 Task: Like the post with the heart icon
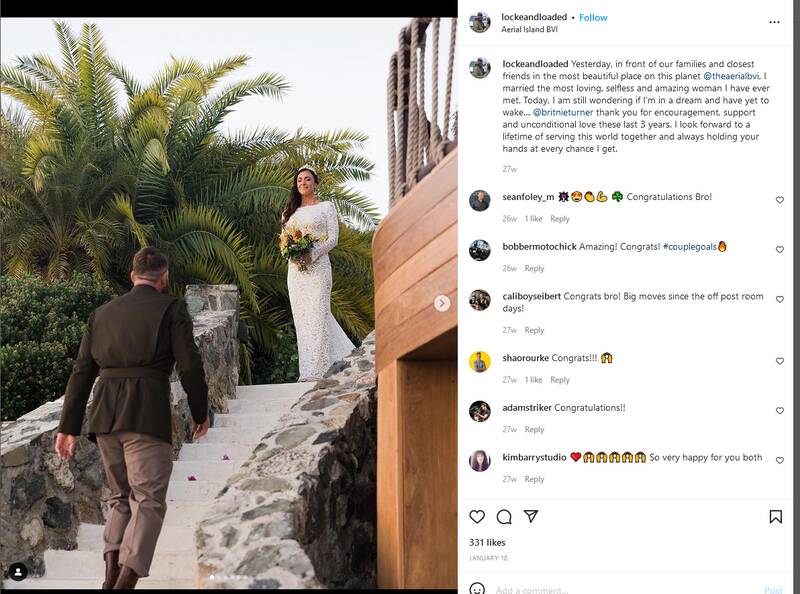click(x=477, y=517)
